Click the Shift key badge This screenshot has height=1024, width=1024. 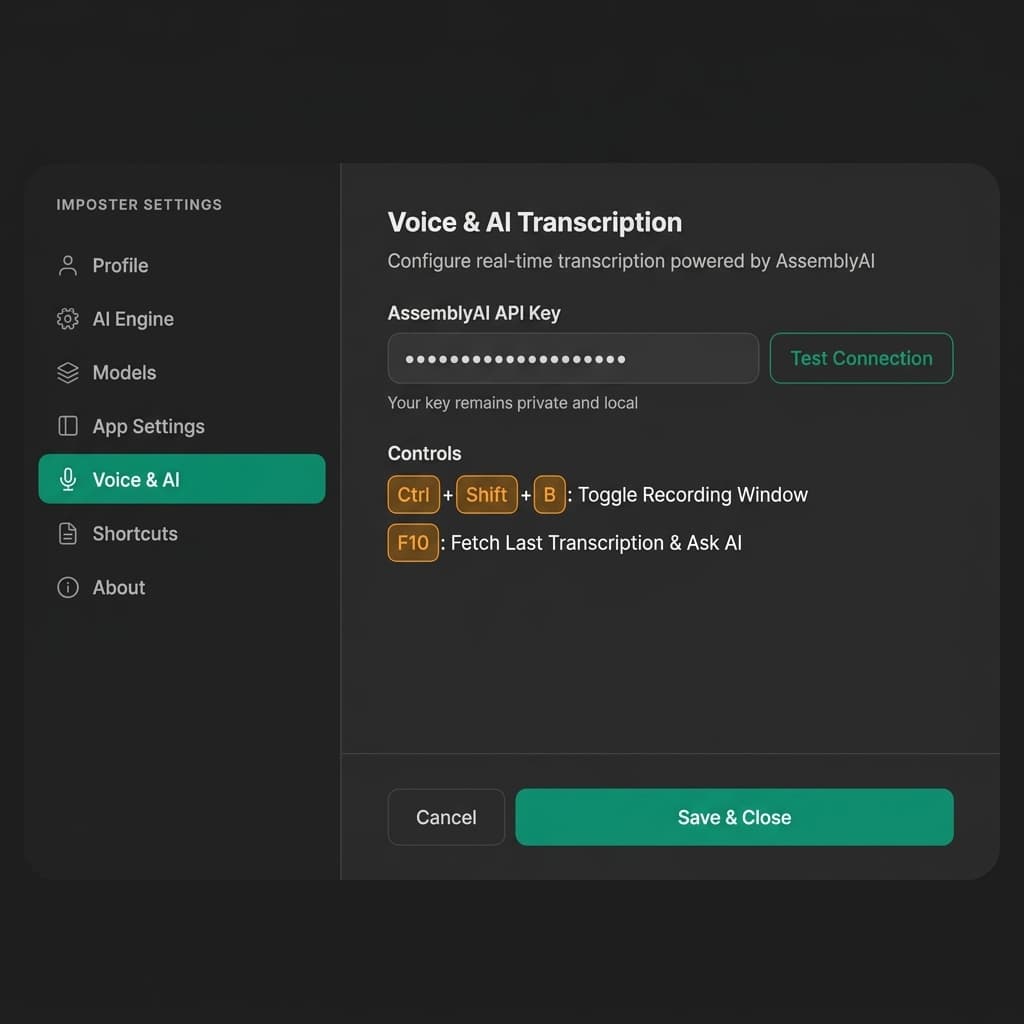pos(487,494)
